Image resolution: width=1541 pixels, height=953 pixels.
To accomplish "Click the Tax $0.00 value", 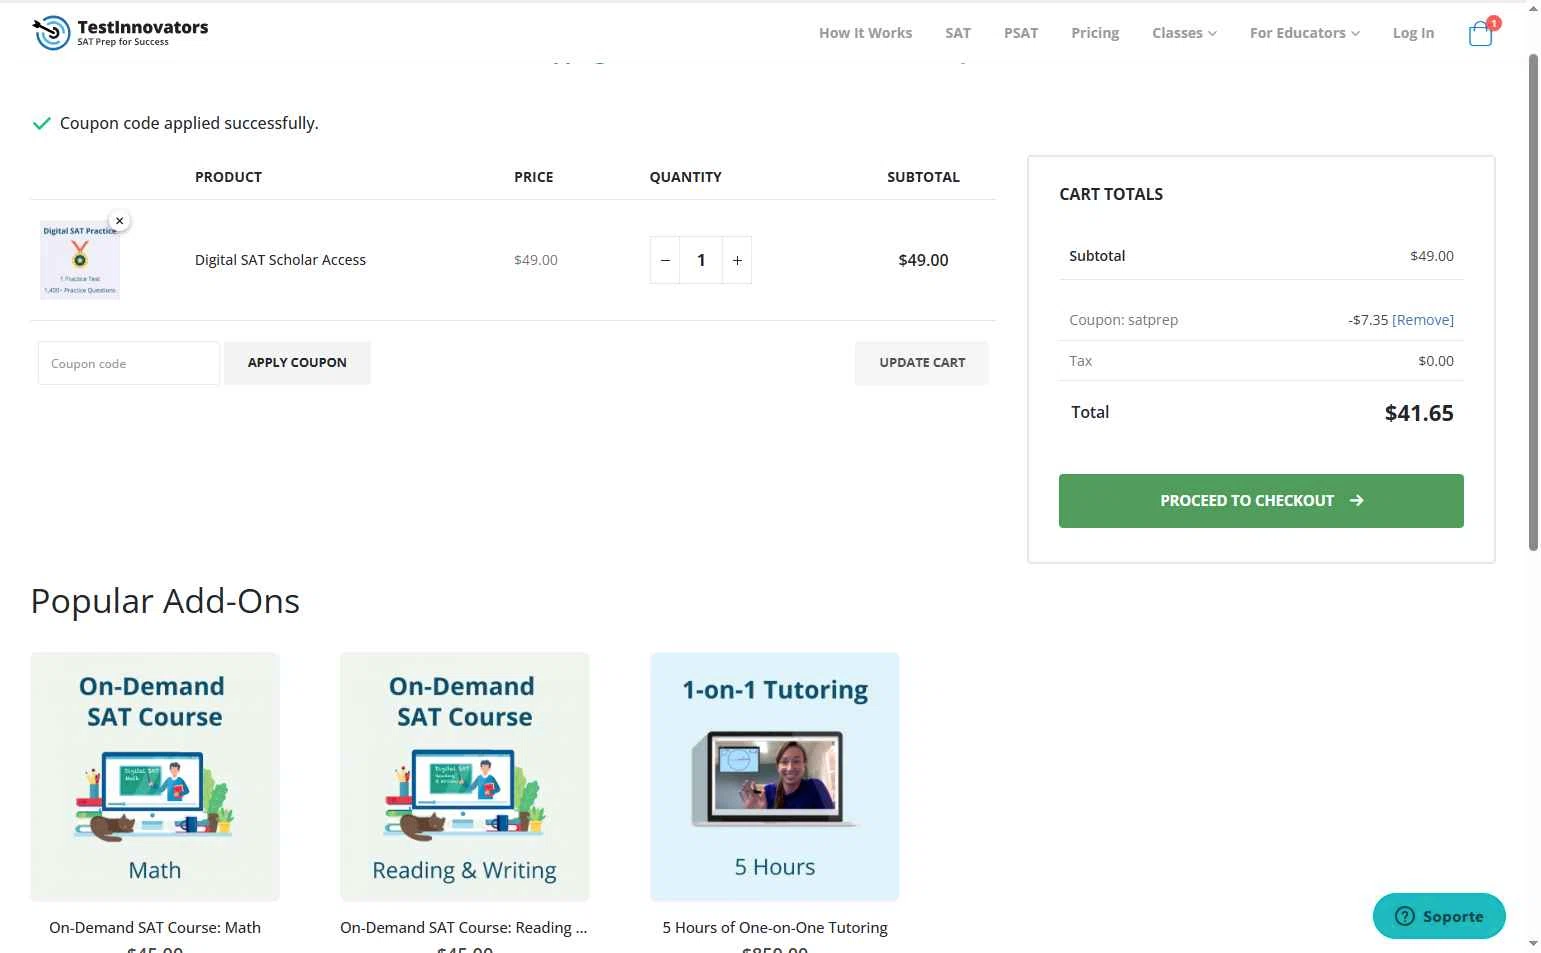I will pos(1436,361).
